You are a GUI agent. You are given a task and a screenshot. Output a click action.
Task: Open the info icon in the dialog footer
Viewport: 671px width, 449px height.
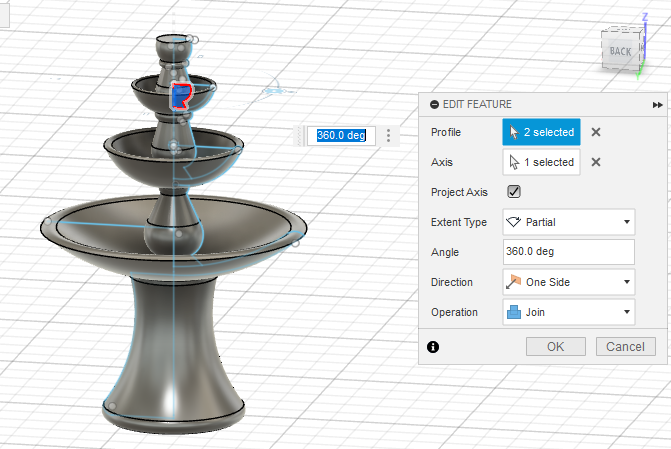pyautogui.click(x=433, y=347)
